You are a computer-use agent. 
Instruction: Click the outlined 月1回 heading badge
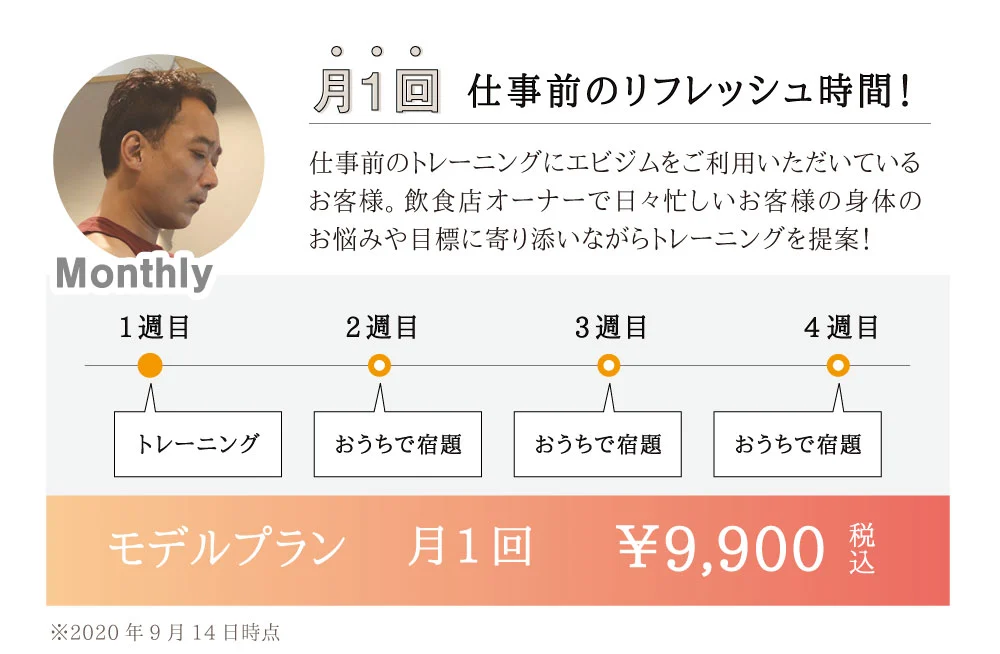(x=376, y=92)
